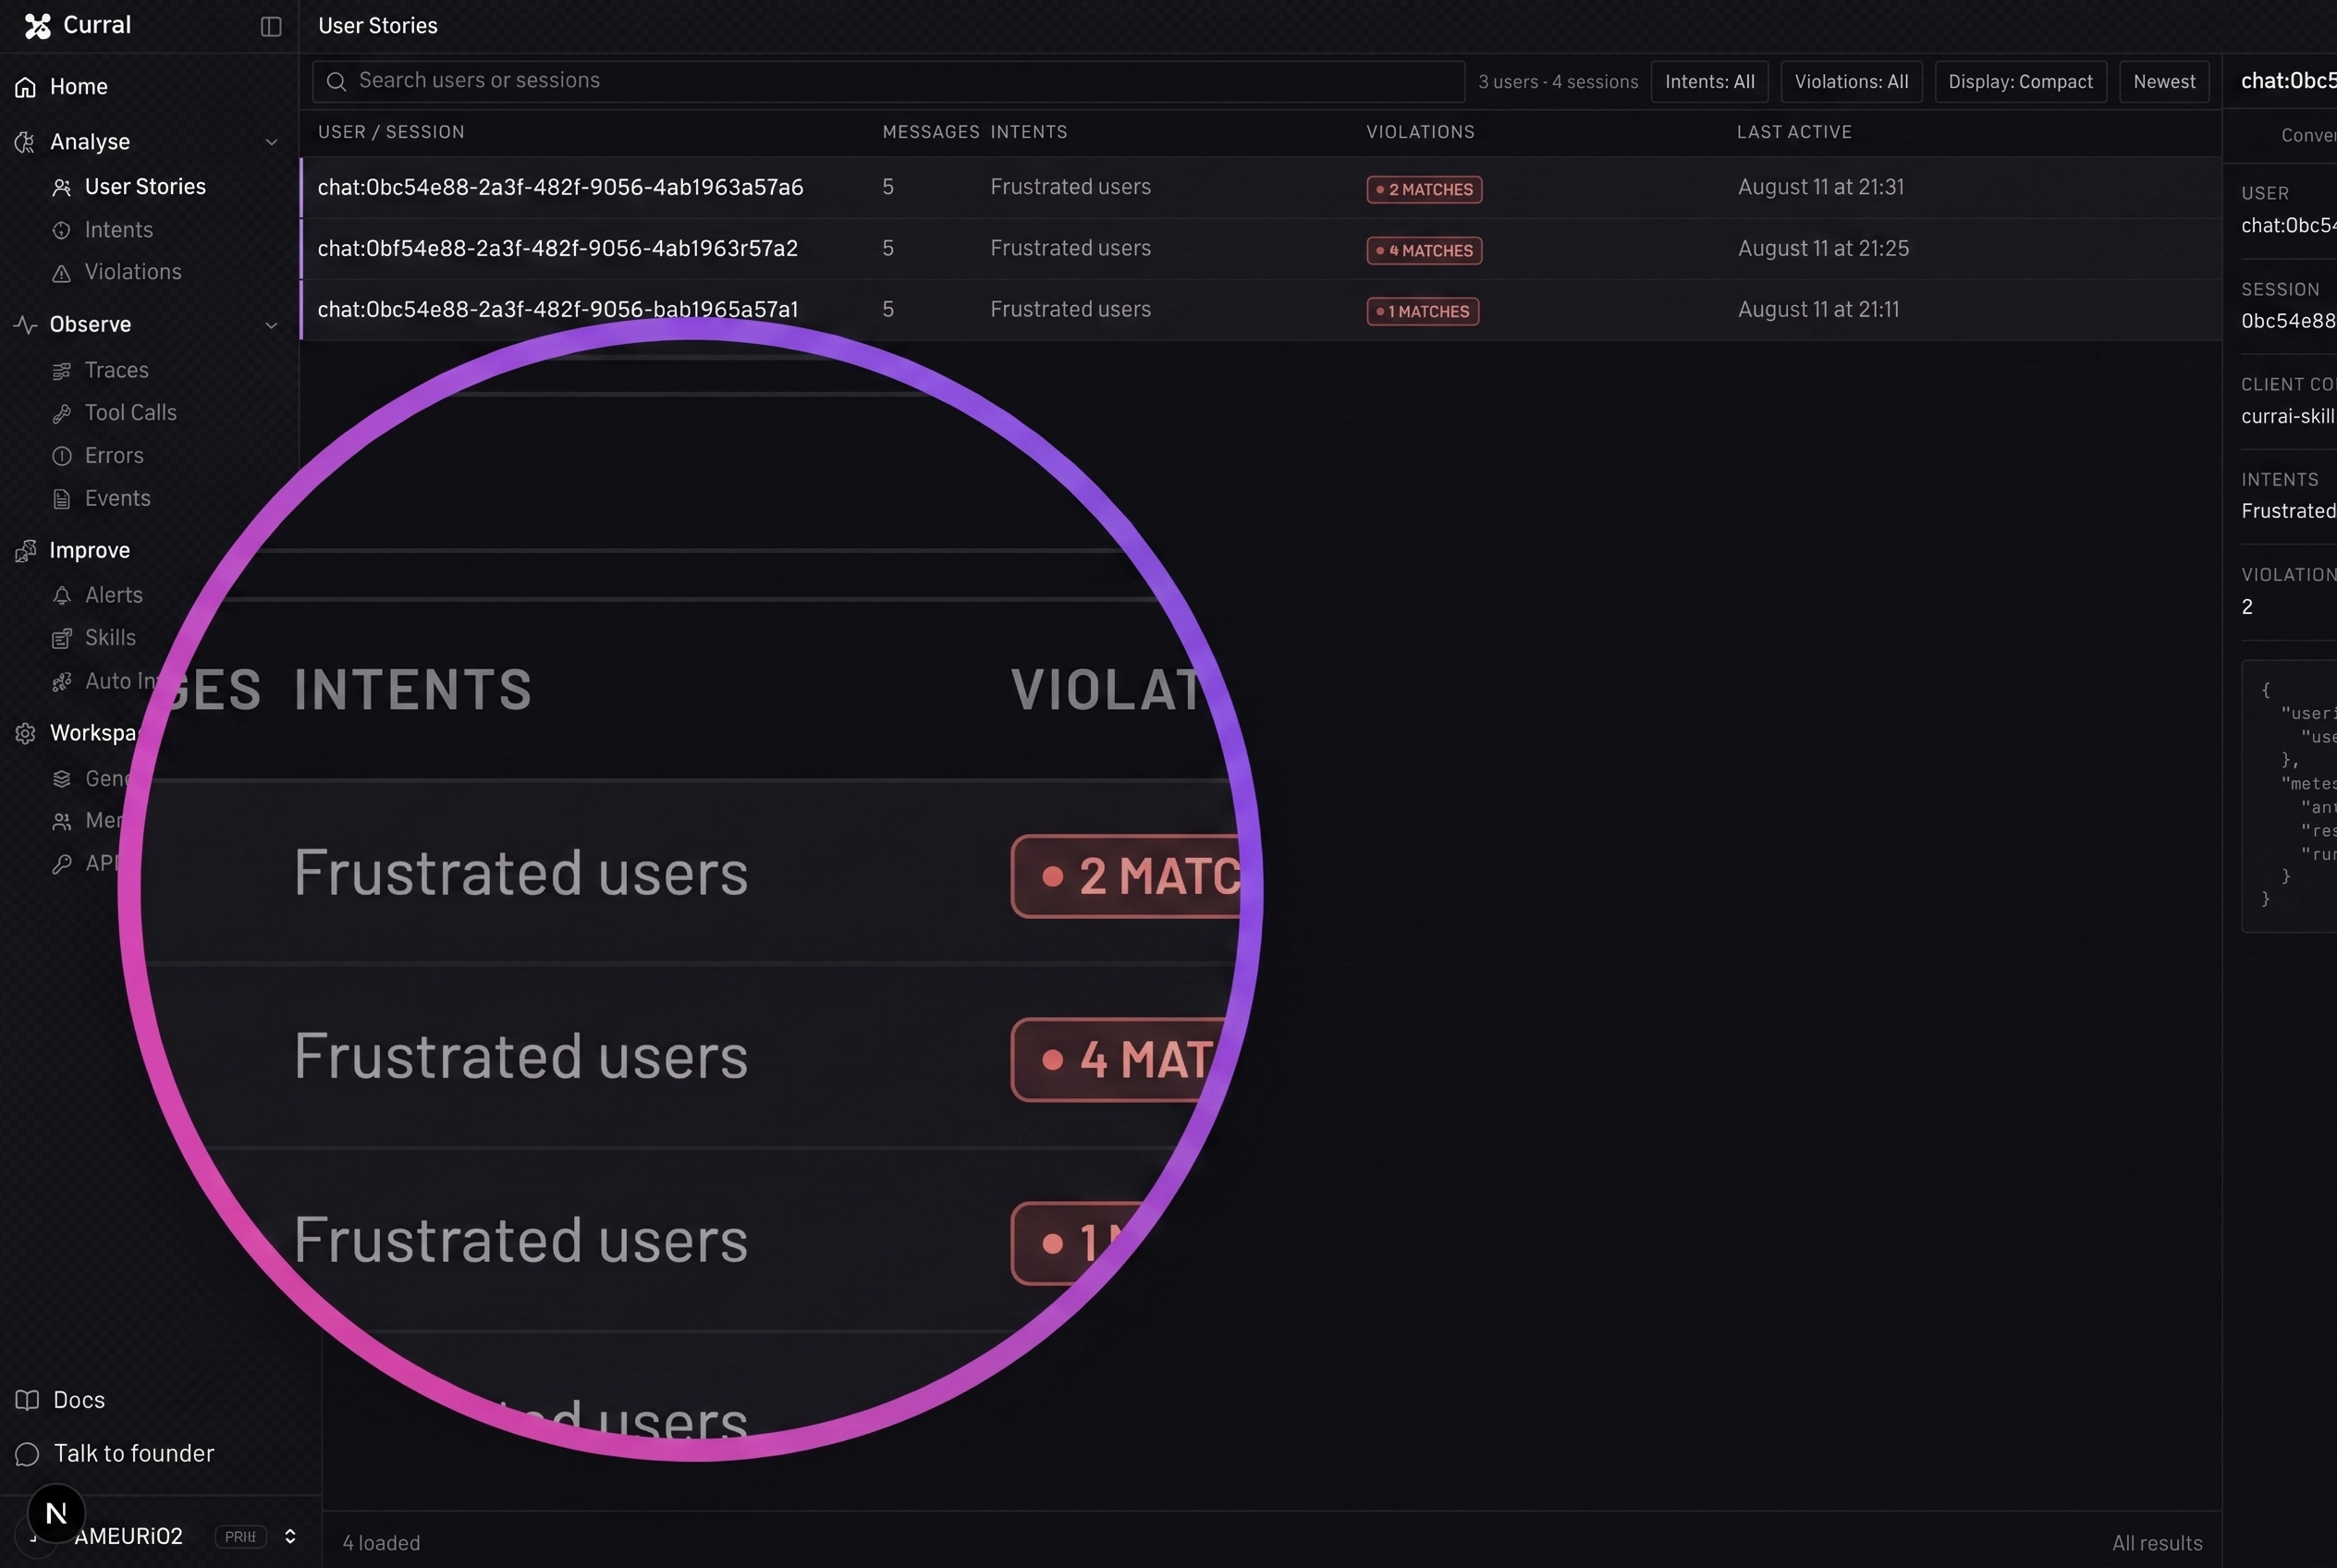Click the Curral logo icon
Screen dimensions: 2337x1568
click(x=38, y=26)
